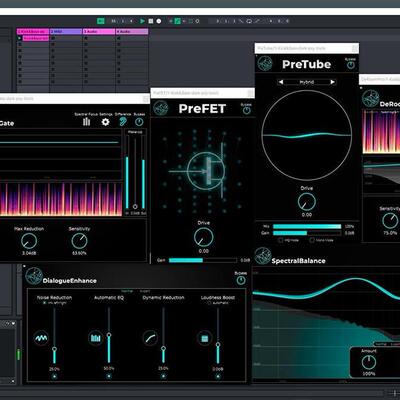Toggle Bypass power button in Gate plugin
The height and width of the screenshot is (400, 400).
(x=139, y=122)
